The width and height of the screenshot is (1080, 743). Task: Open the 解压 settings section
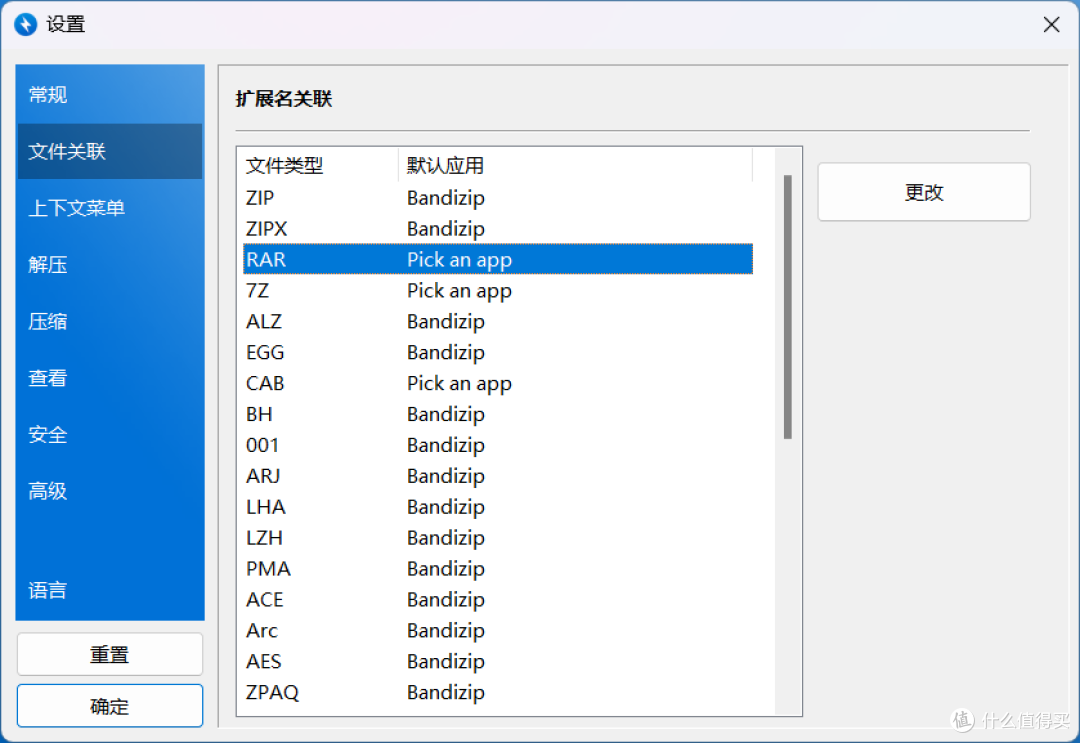[110, 264]
